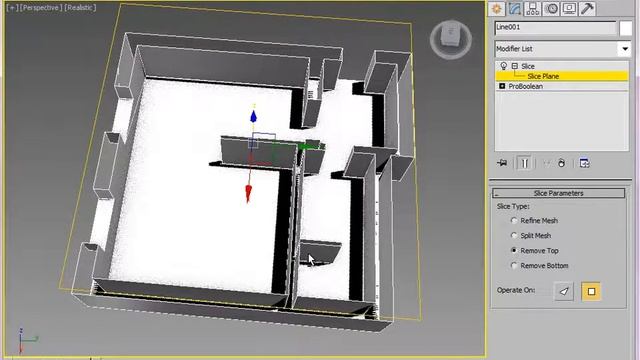Click the blue Z-axis gizmo arrow
This screenshot has width=640, height=360.
[x=253, y=116]
